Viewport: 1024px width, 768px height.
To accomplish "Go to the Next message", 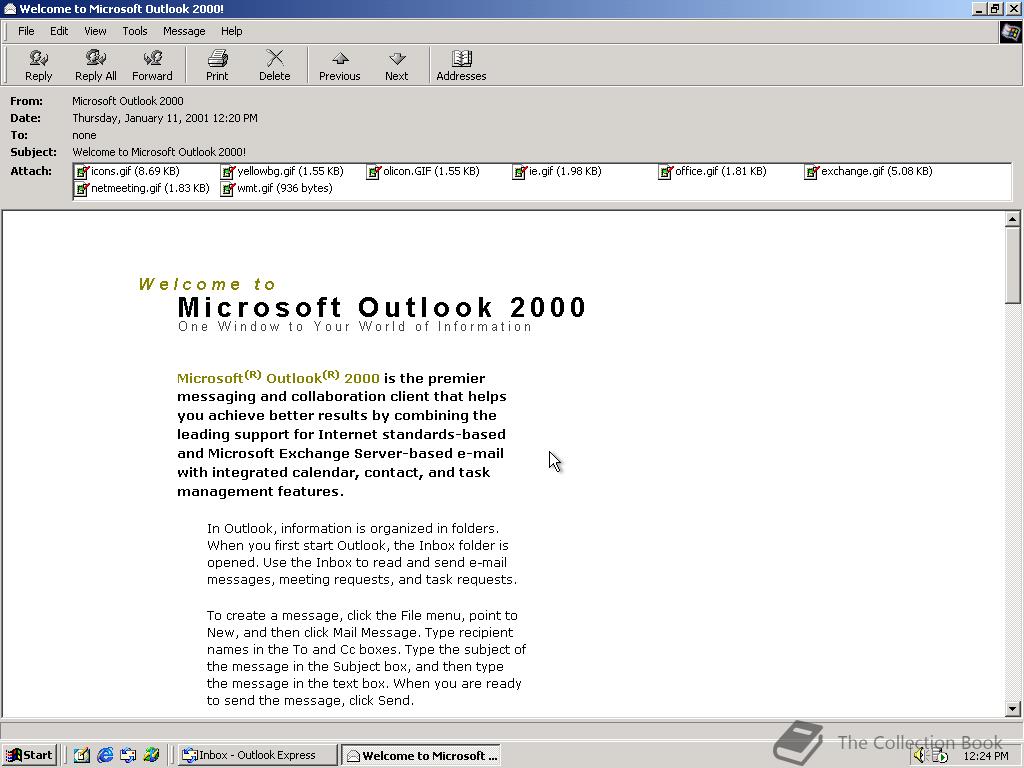I will click(x=396, y=65).
